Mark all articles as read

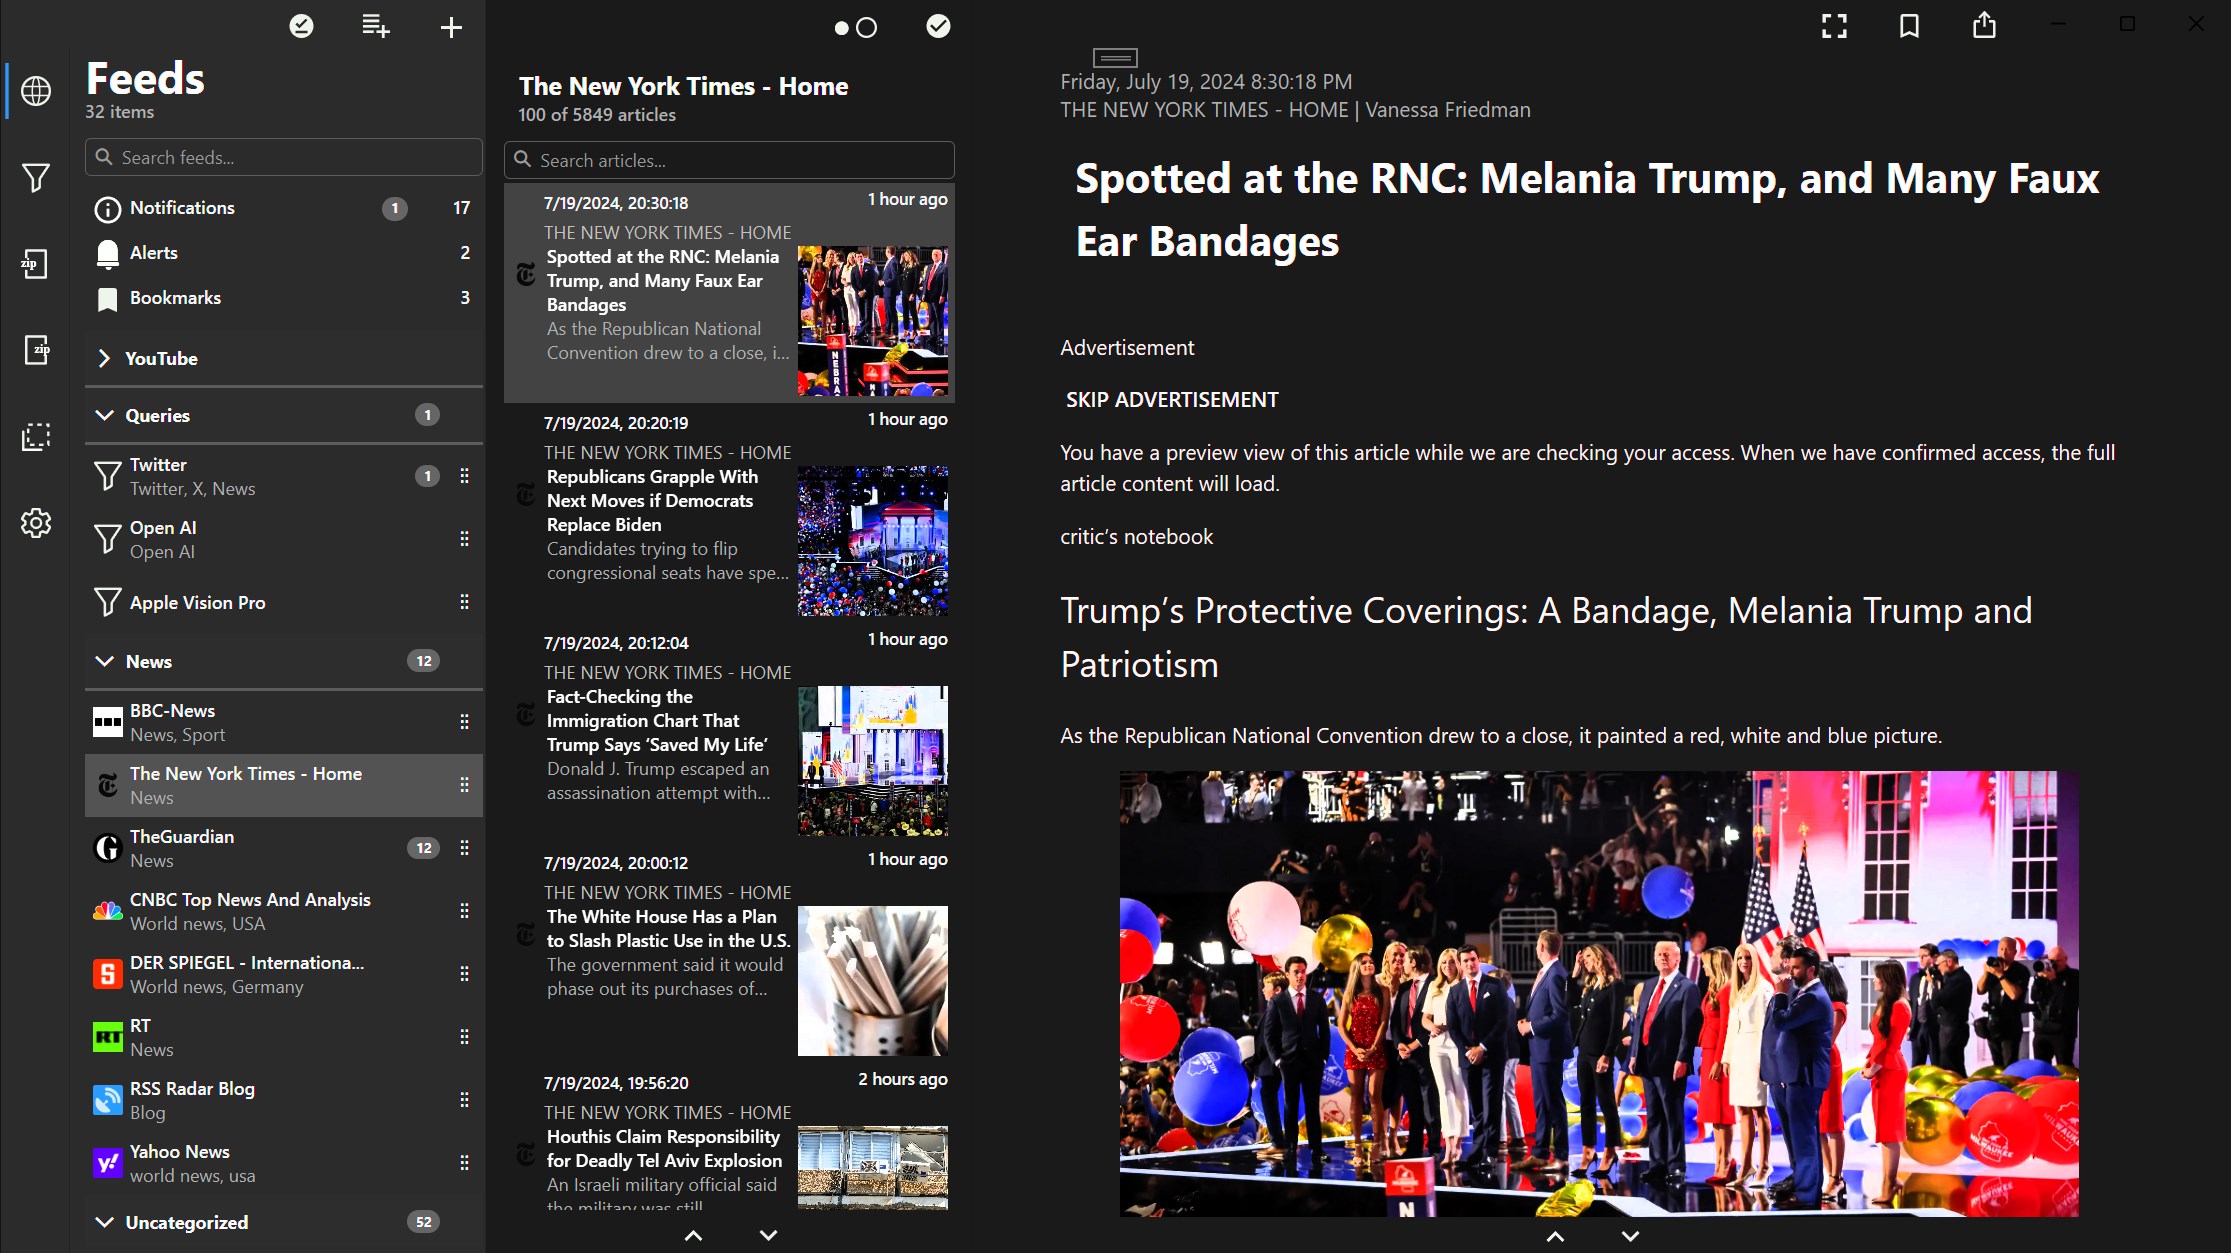point(938,27)
